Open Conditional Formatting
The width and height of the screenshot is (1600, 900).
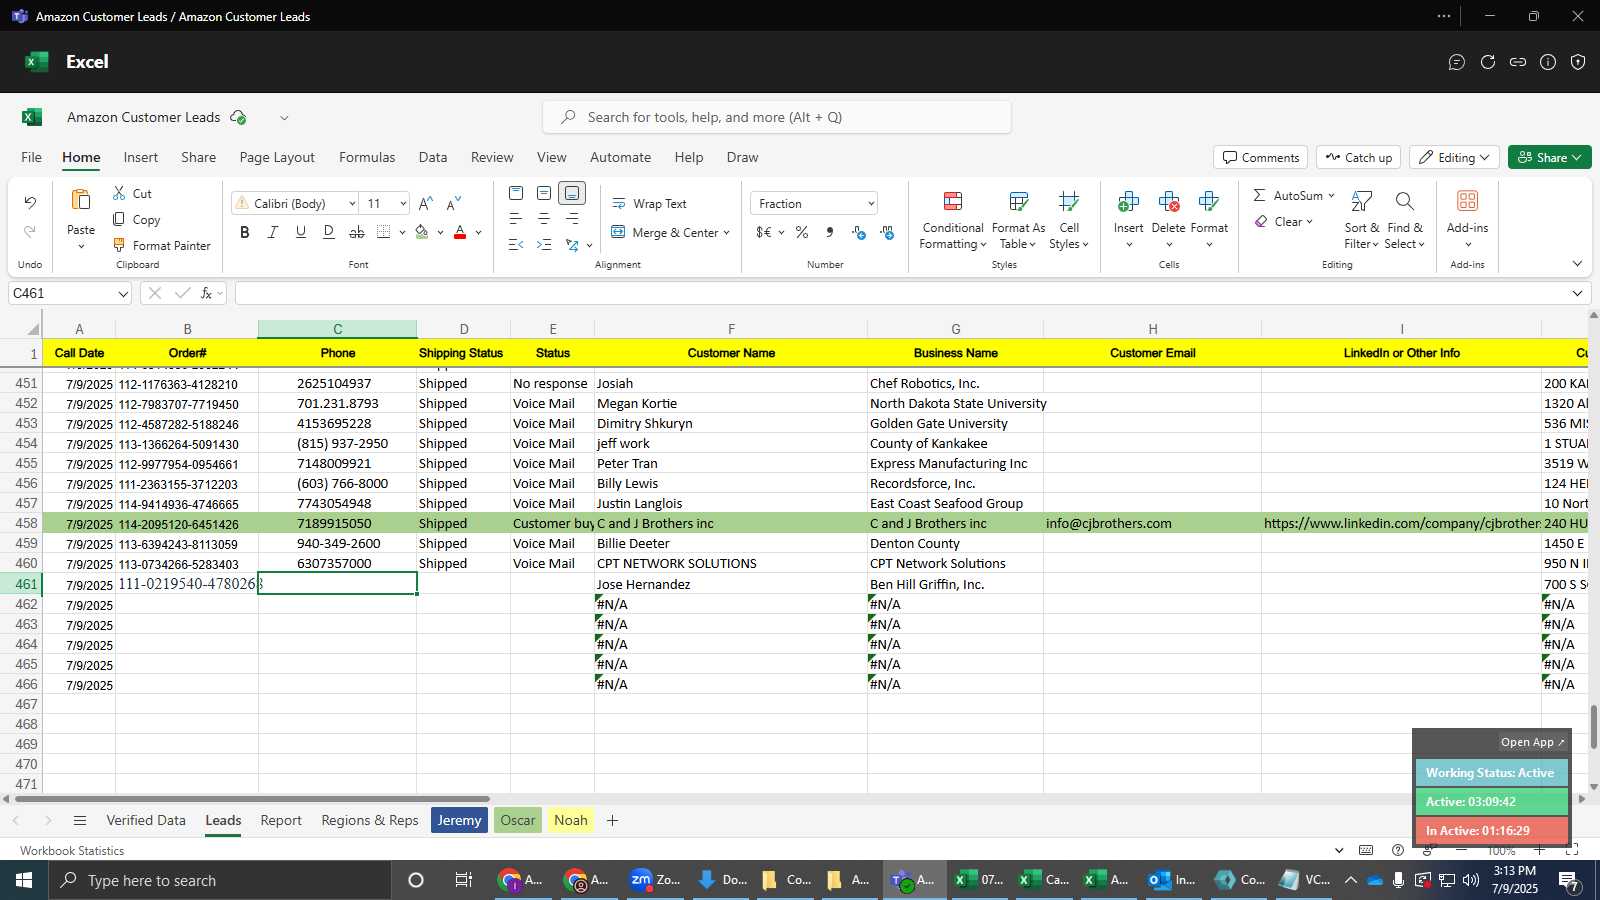(953, 220)
